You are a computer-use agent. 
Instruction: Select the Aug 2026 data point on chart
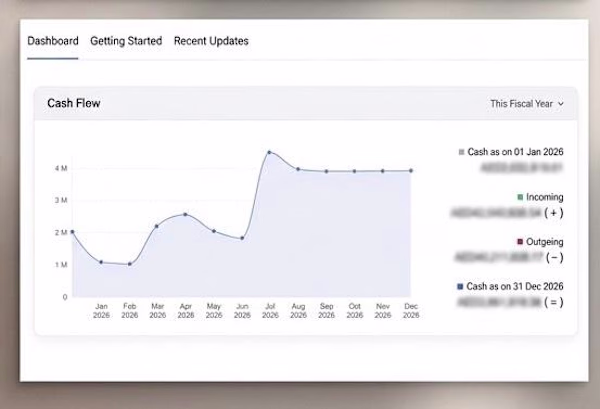click(x=298, y=169)
